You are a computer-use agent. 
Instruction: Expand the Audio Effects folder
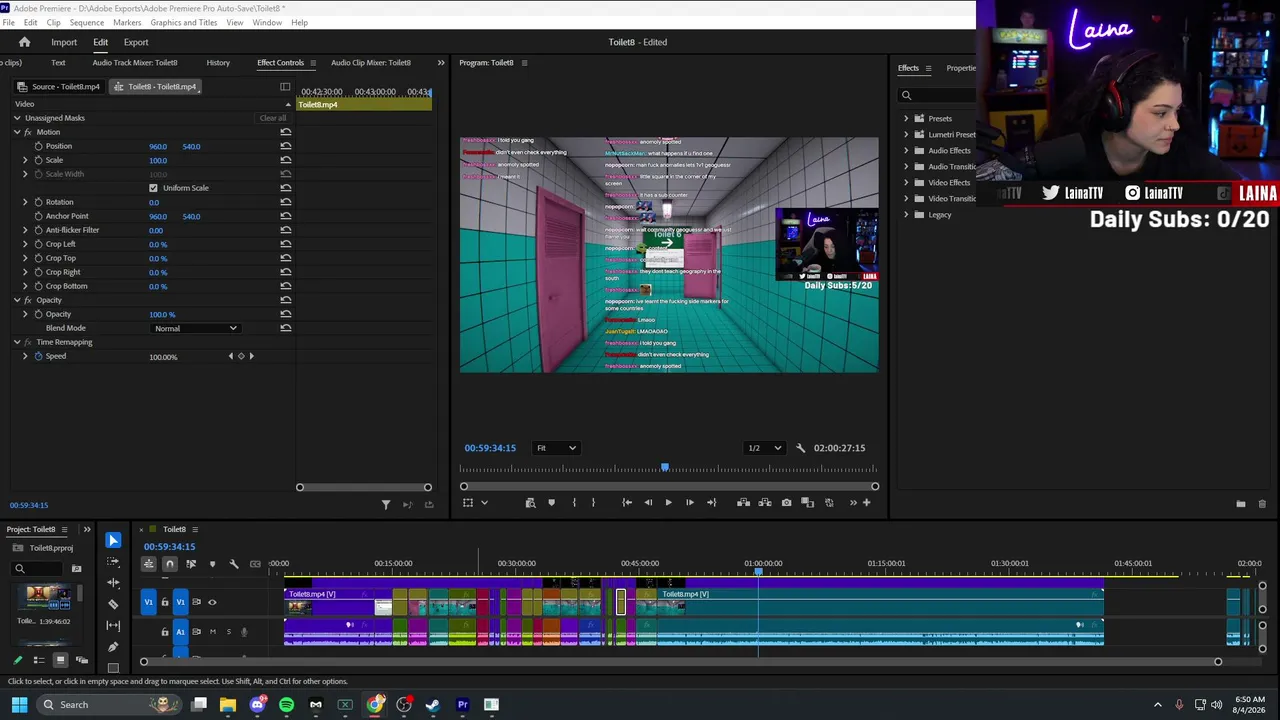(906, 151)
